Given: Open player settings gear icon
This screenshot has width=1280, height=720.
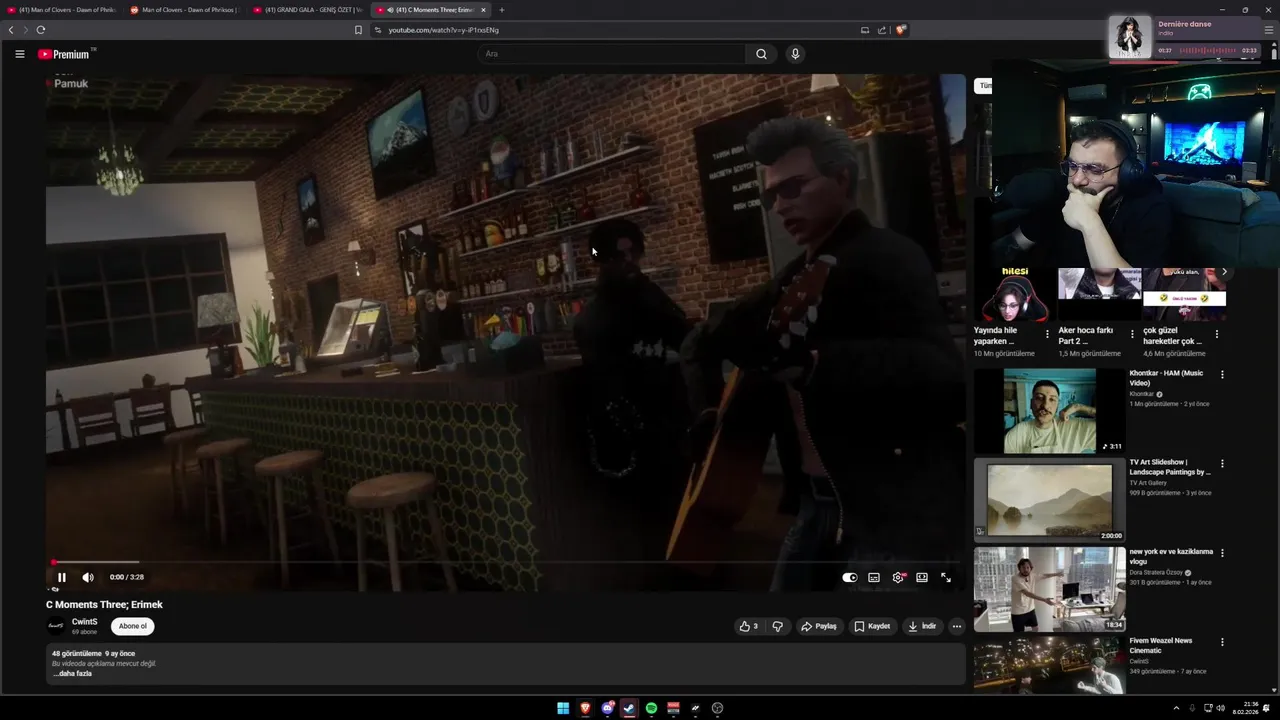Looking at the screenshot, I should coord(898,577).
